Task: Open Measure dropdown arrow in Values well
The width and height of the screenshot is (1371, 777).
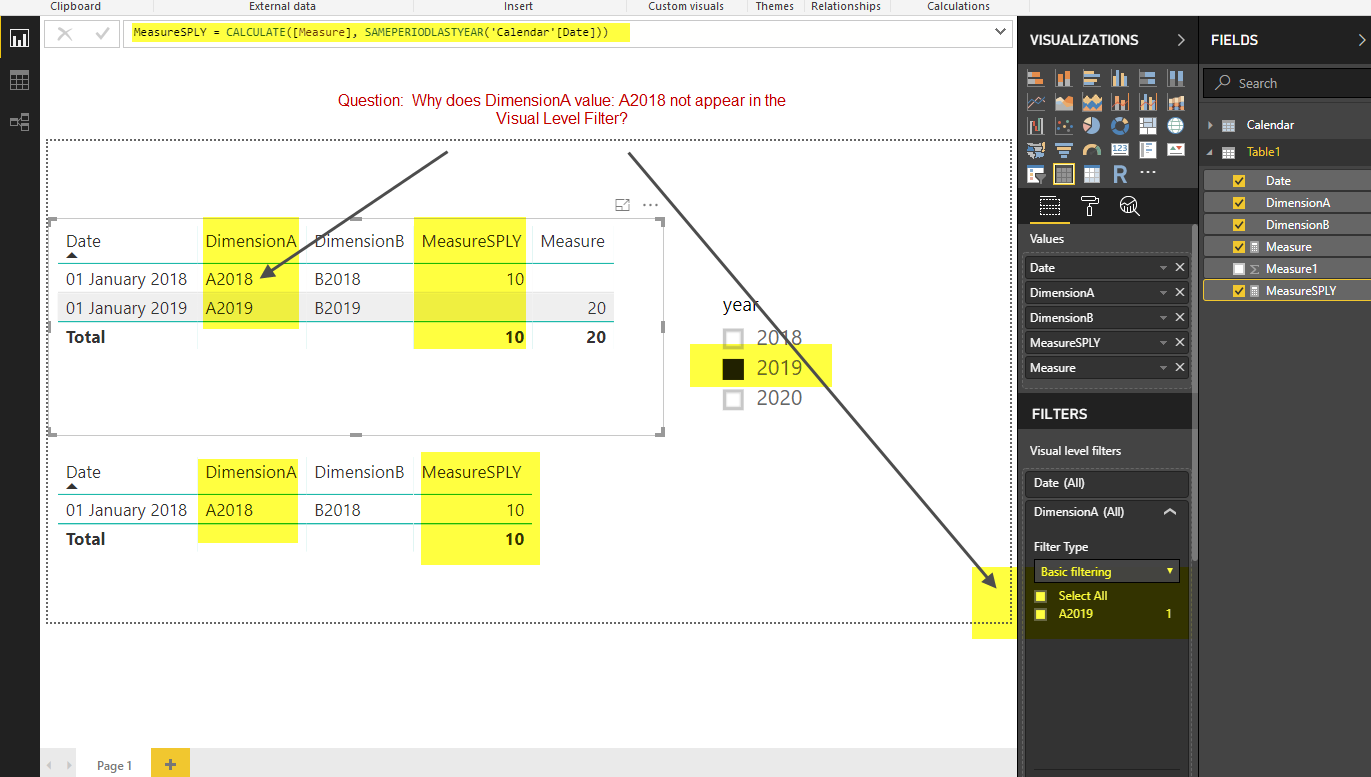Action: (1163, 368)
